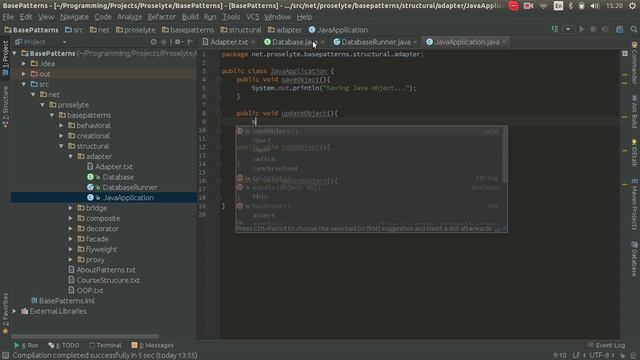This screenshot has width=640, height=360.
Task: Click the LF line separator in status bar
Action: coord(578,356)
